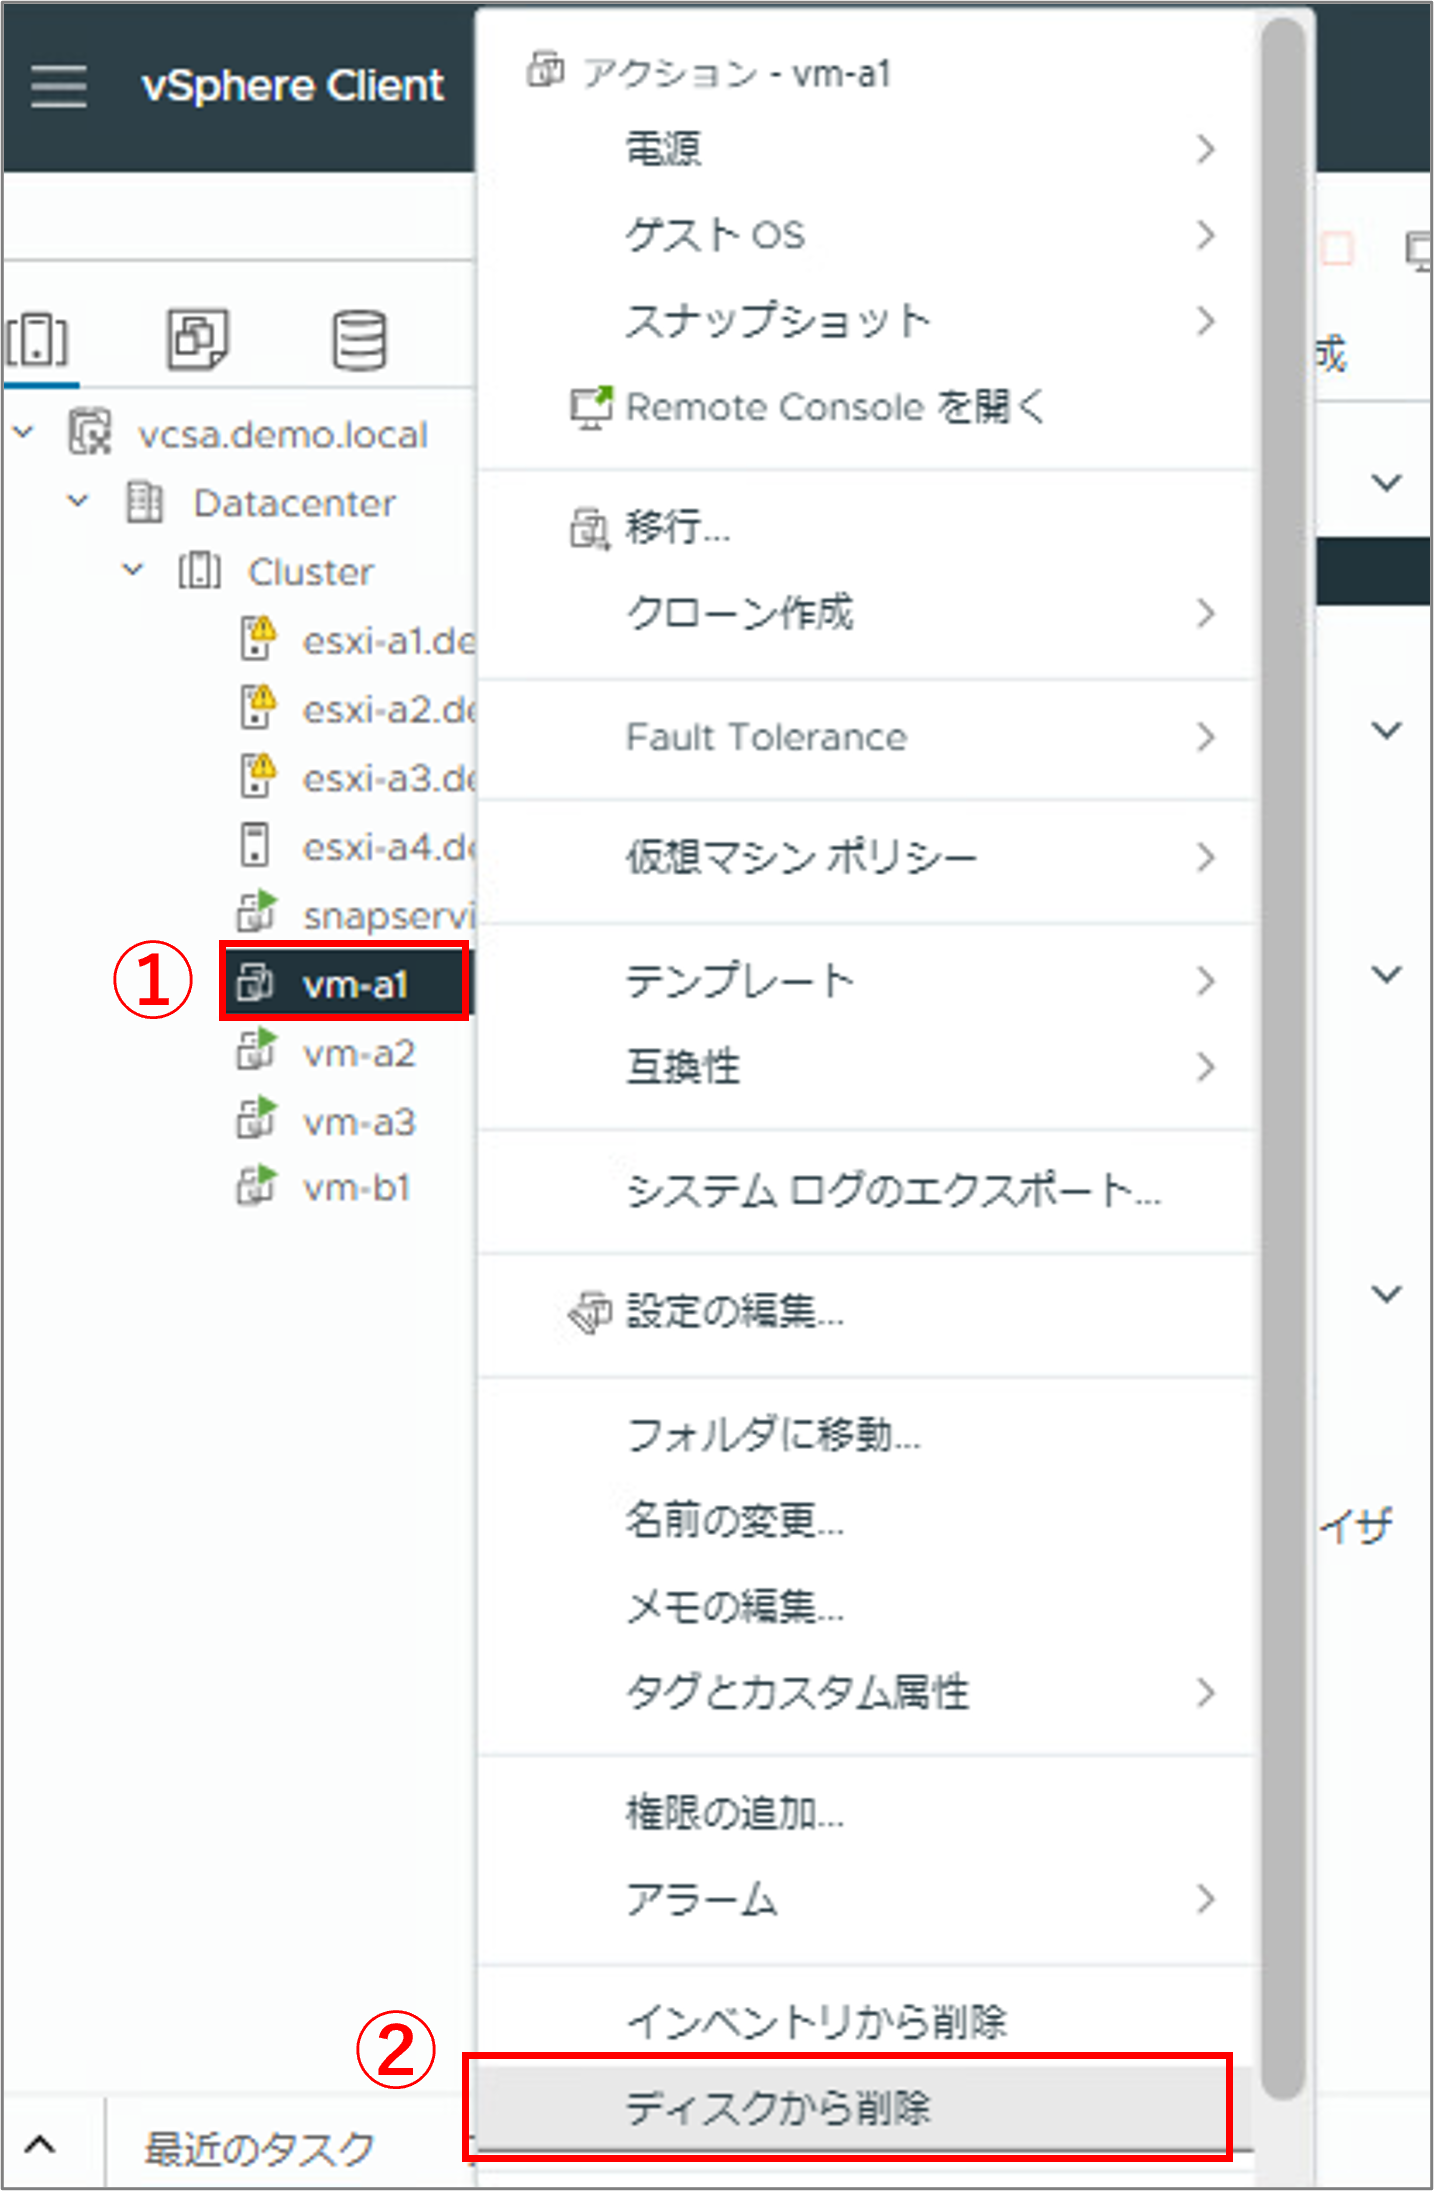Expand the 電源 submenu arrow
Image resolution: width=1434 pixels, height=2191 pixels.
click(1206, 149)
